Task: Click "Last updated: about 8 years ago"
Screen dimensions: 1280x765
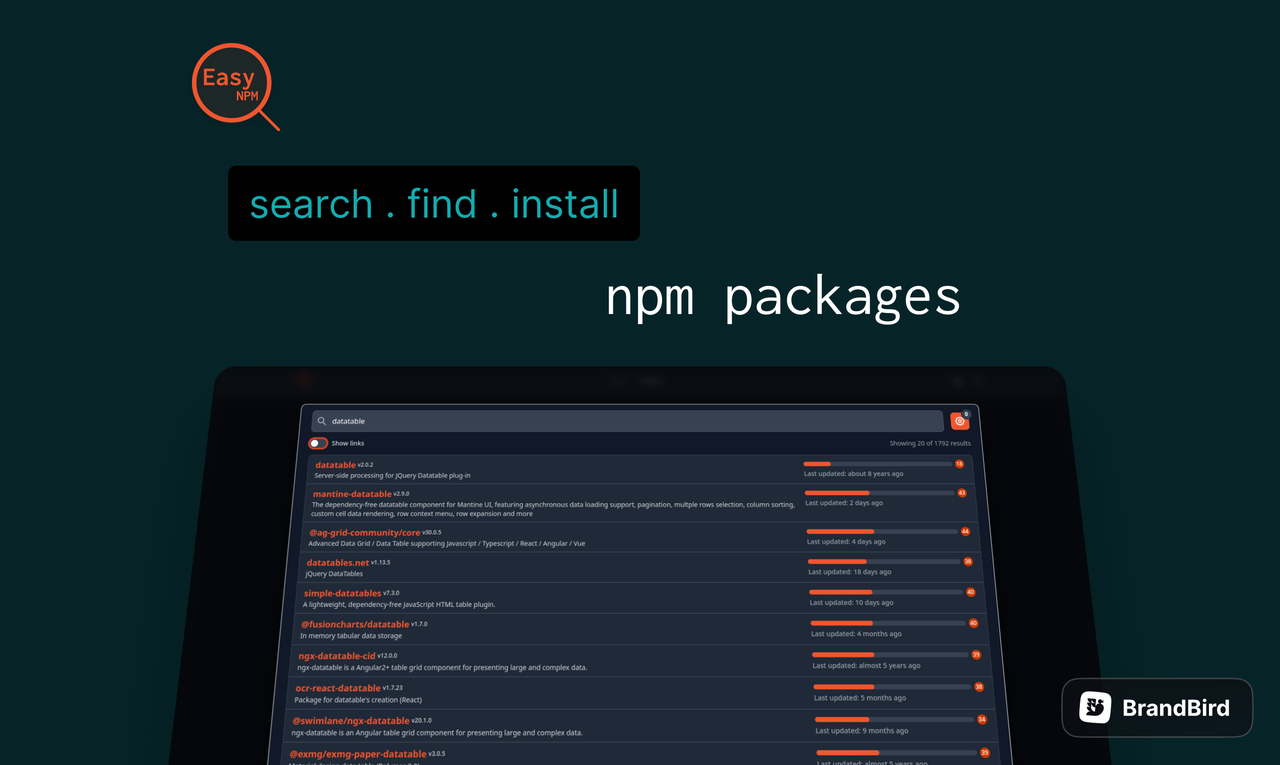Action: click(x=854, y=474)
